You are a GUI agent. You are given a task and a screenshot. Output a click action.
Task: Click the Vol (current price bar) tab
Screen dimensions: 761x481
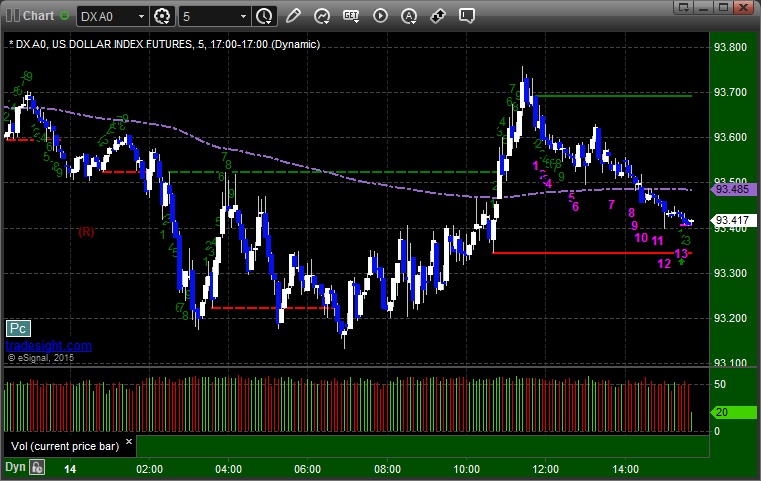pos(65,446)
